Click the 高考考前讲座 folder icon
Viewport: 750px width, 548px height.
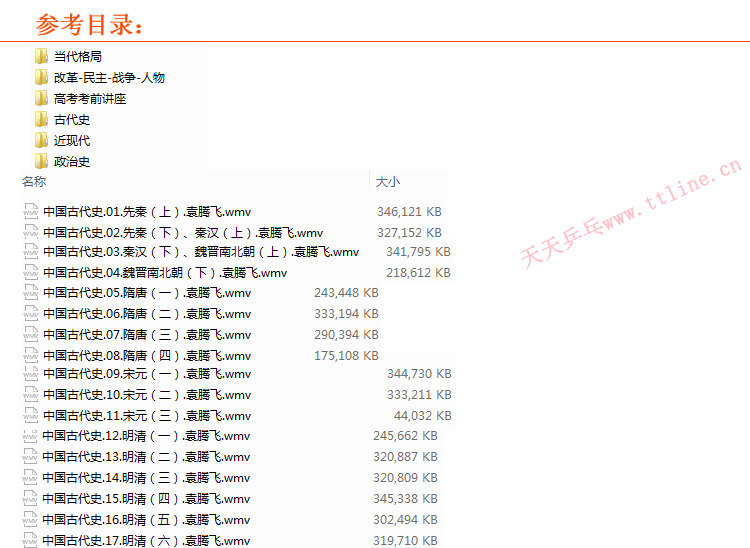(41, 98)
